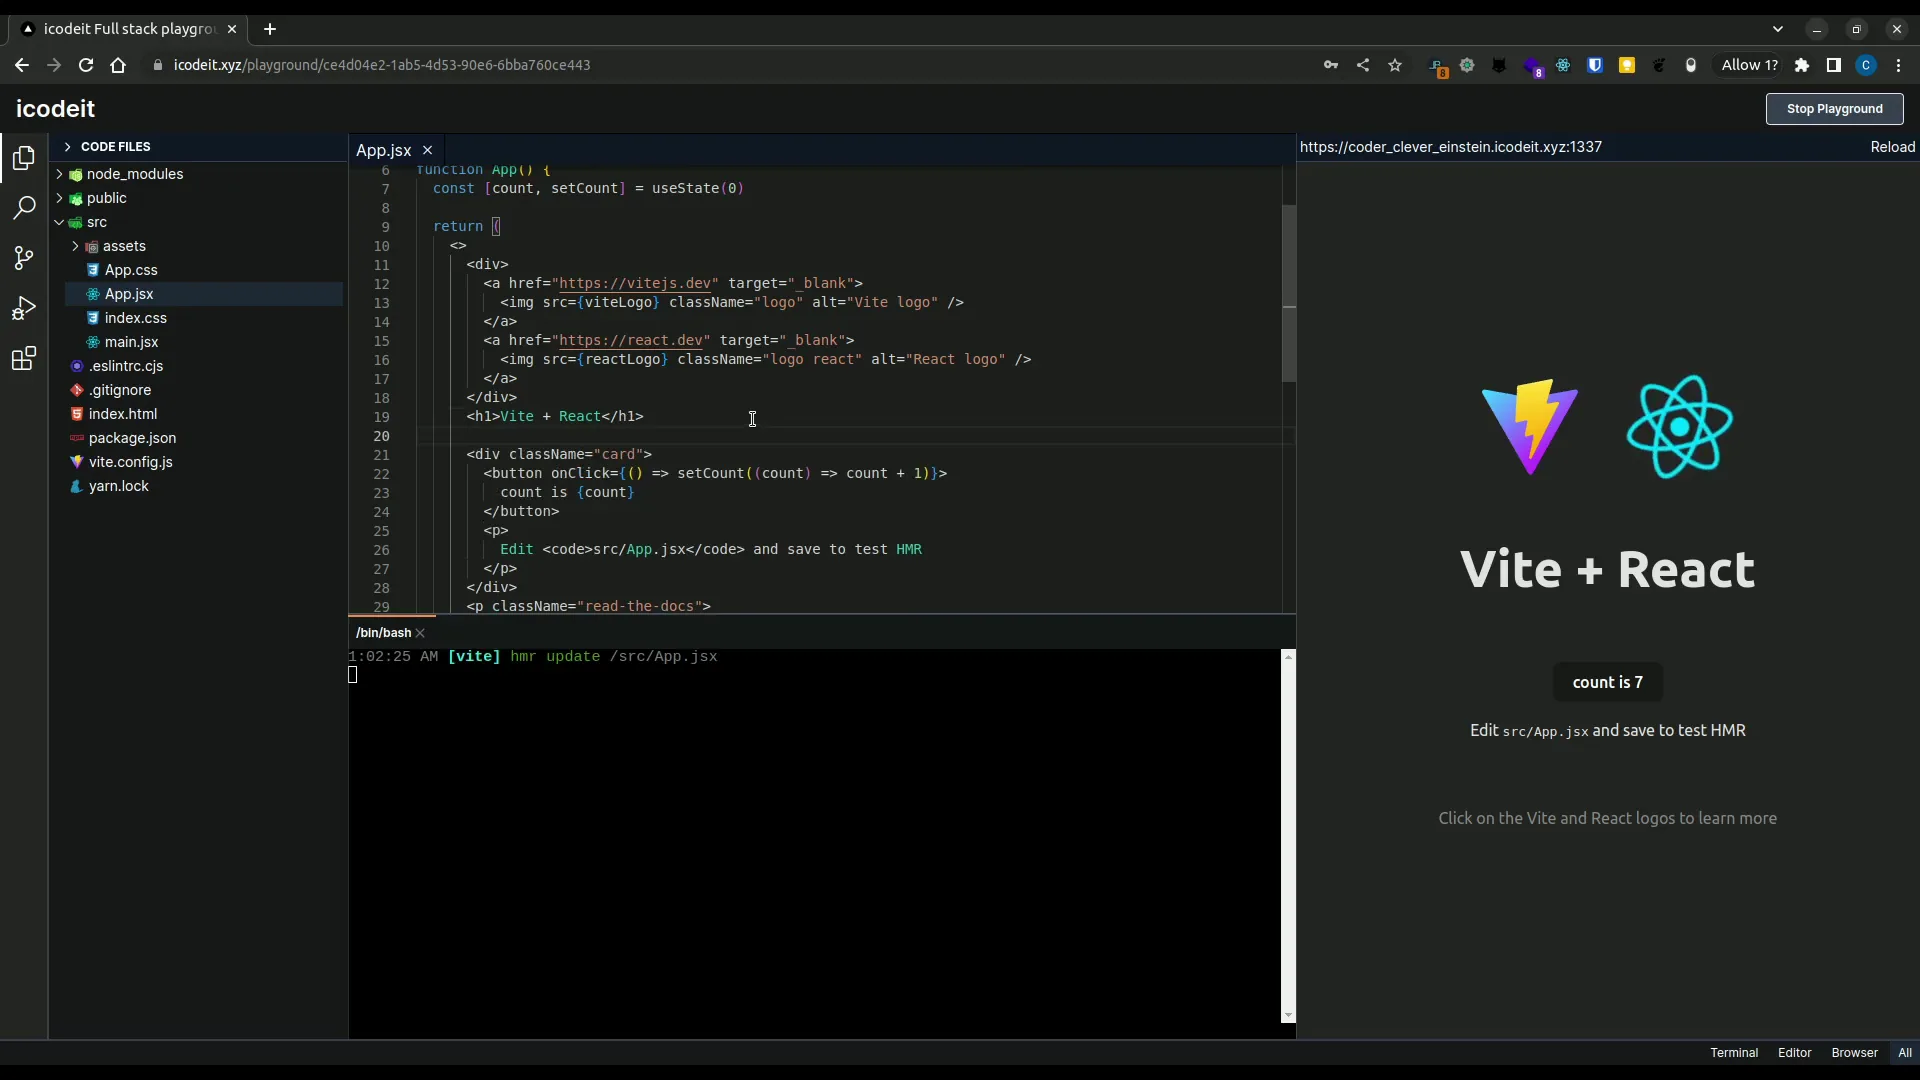This screenshot has width=1920, height=1080.
Task: Open index.css in the file tree
Action: pos(135,318)
